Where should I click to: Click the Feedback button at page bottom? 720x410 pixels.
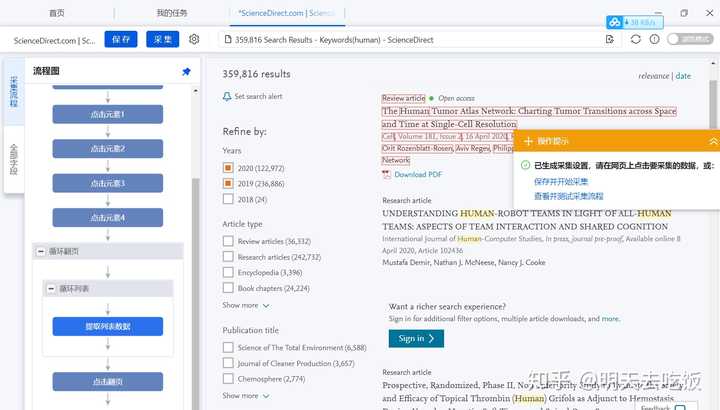pos(663,407)
